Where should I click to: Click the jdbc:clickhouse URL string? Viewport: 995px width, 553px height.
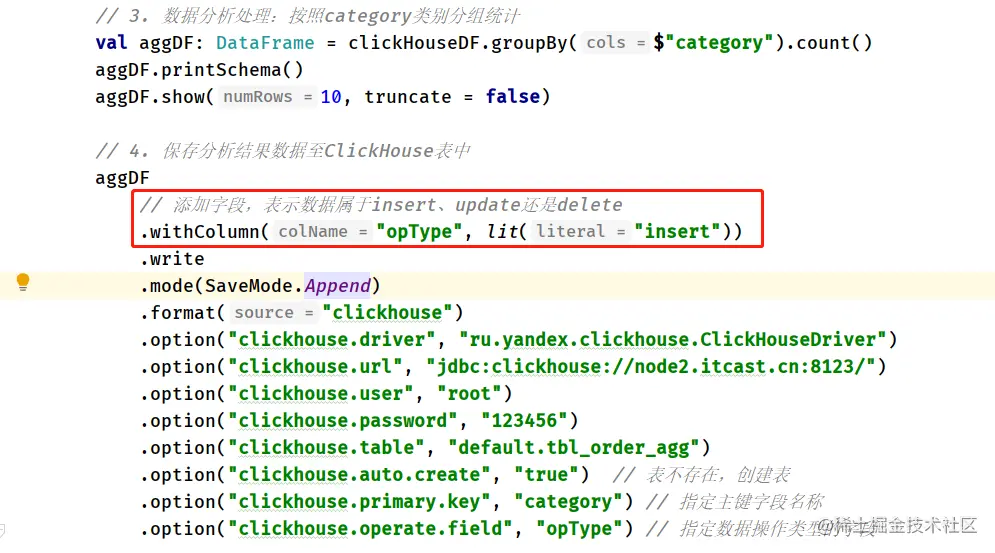(x=651, y=367)
